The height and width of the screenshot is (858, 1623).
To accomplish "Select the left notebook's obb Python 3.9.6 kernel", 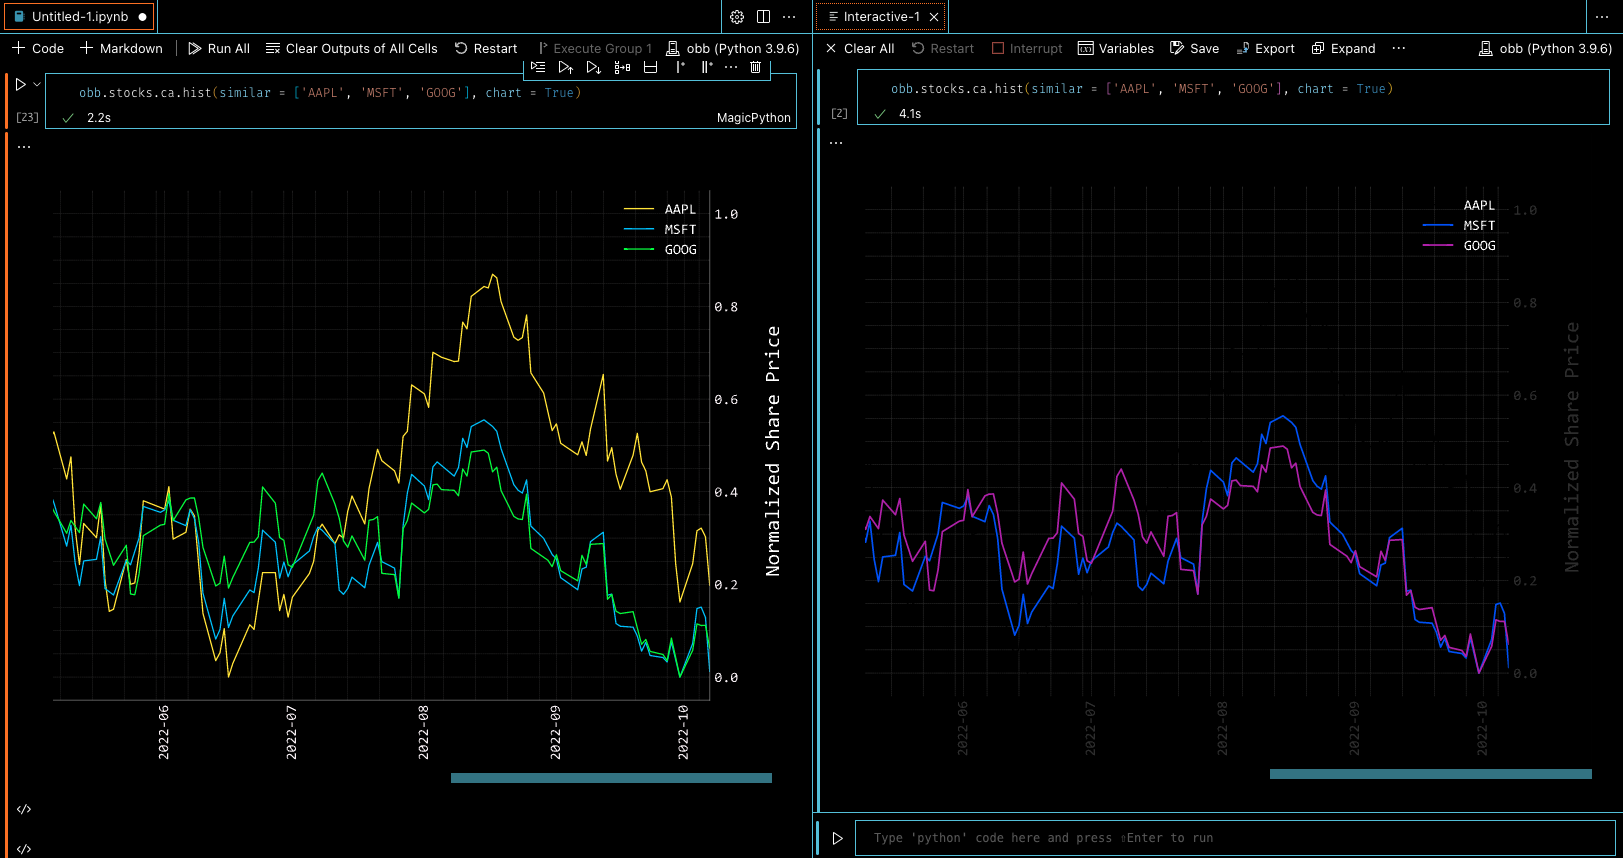I will (x=733, y=48).
